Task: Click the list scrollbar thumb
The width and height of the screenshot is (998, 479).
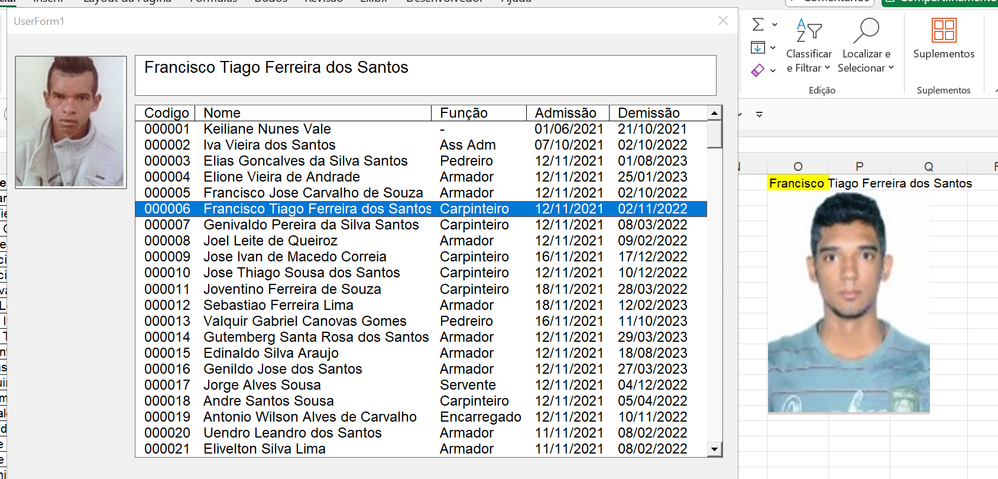Action: (715, 134)
